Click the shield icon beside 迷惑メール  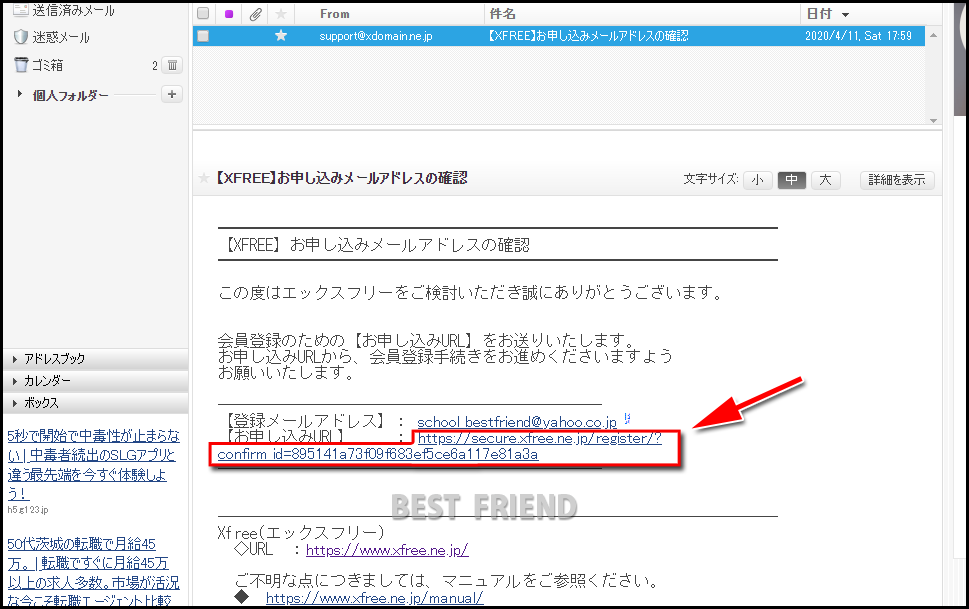21,37
